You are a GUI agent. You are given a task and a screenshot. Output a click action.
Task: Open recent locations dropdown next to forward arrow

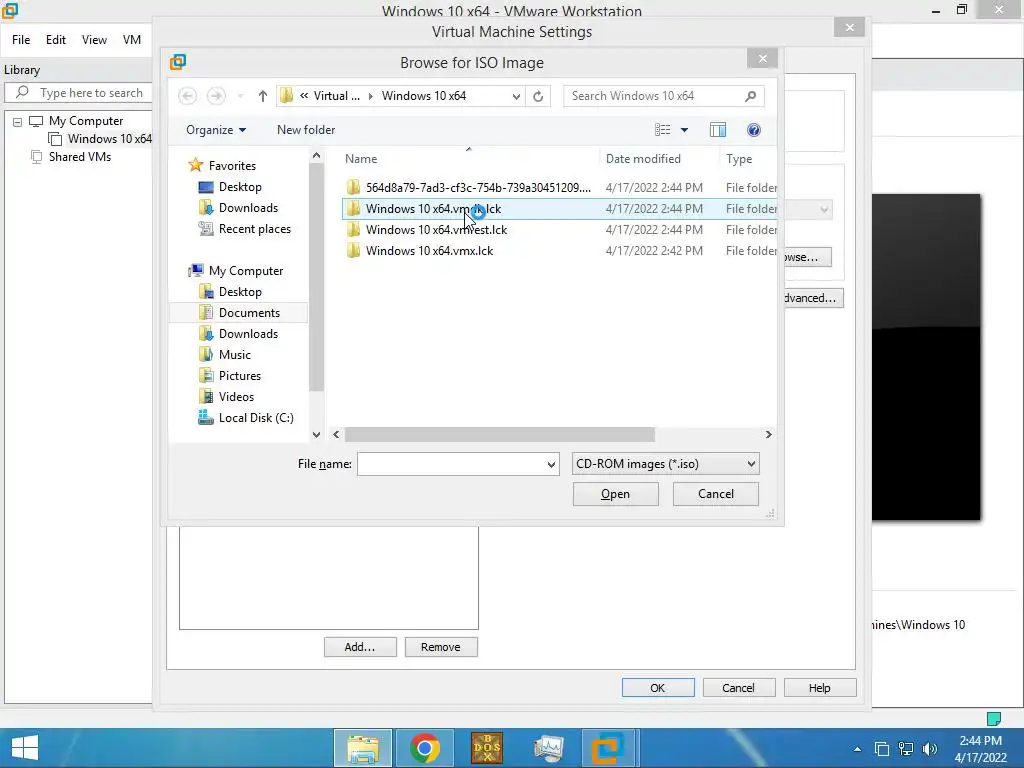pos(240,96)
